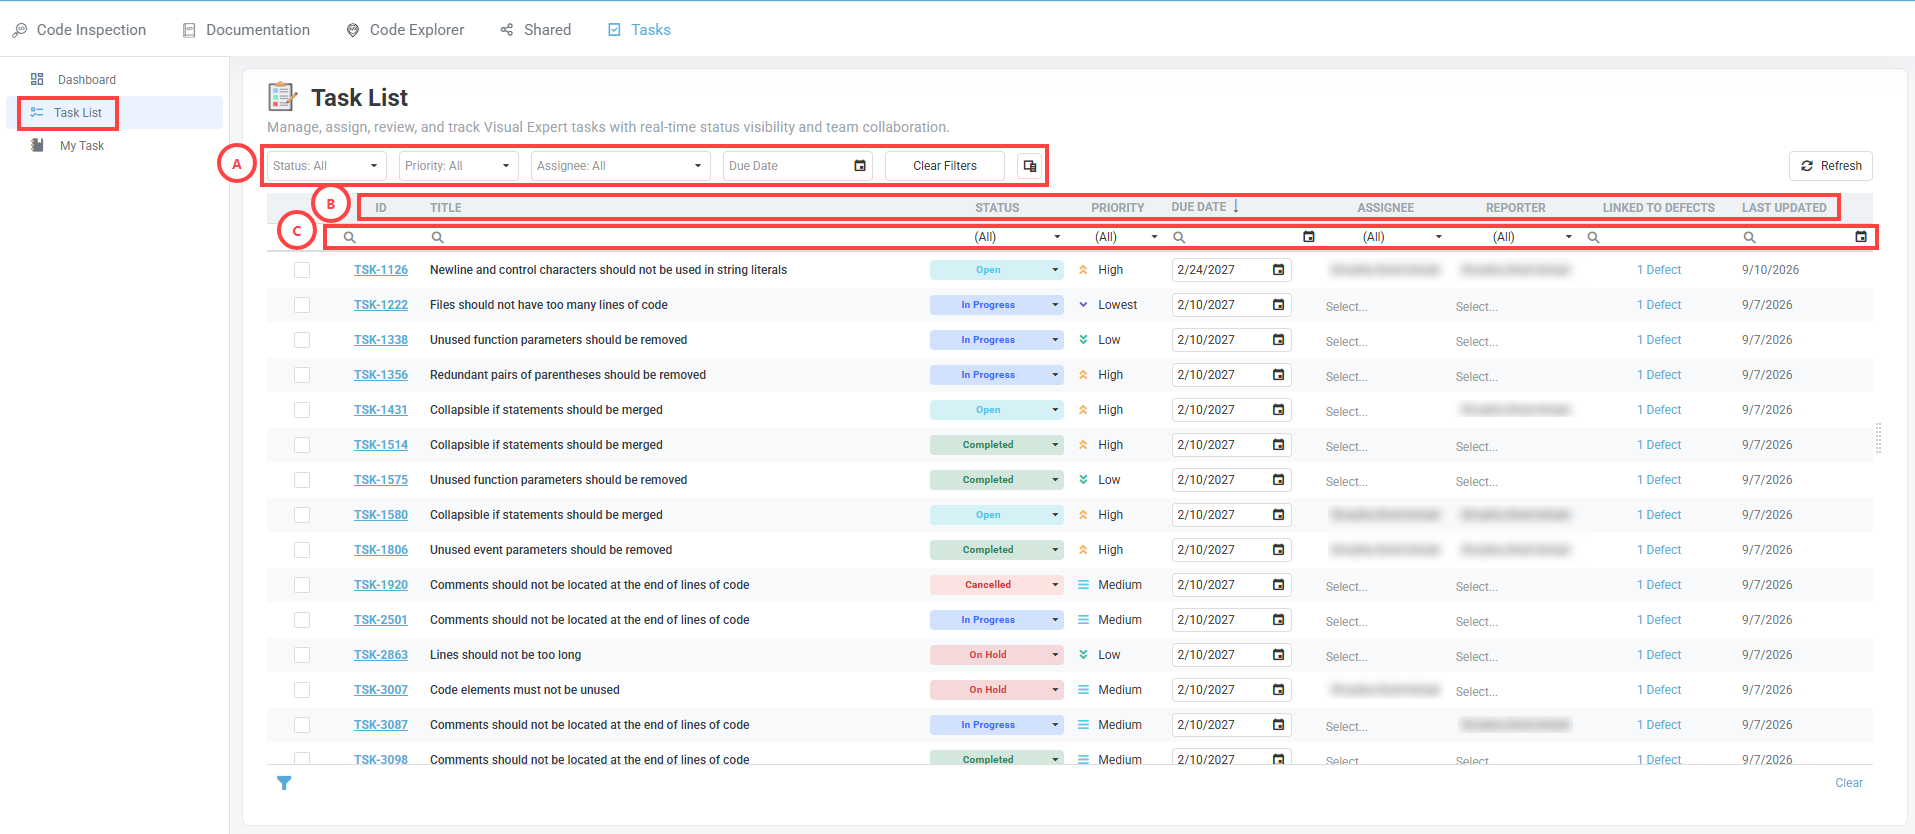
Task: Open the funnel filter builder icon
Action: coord(284,783)
